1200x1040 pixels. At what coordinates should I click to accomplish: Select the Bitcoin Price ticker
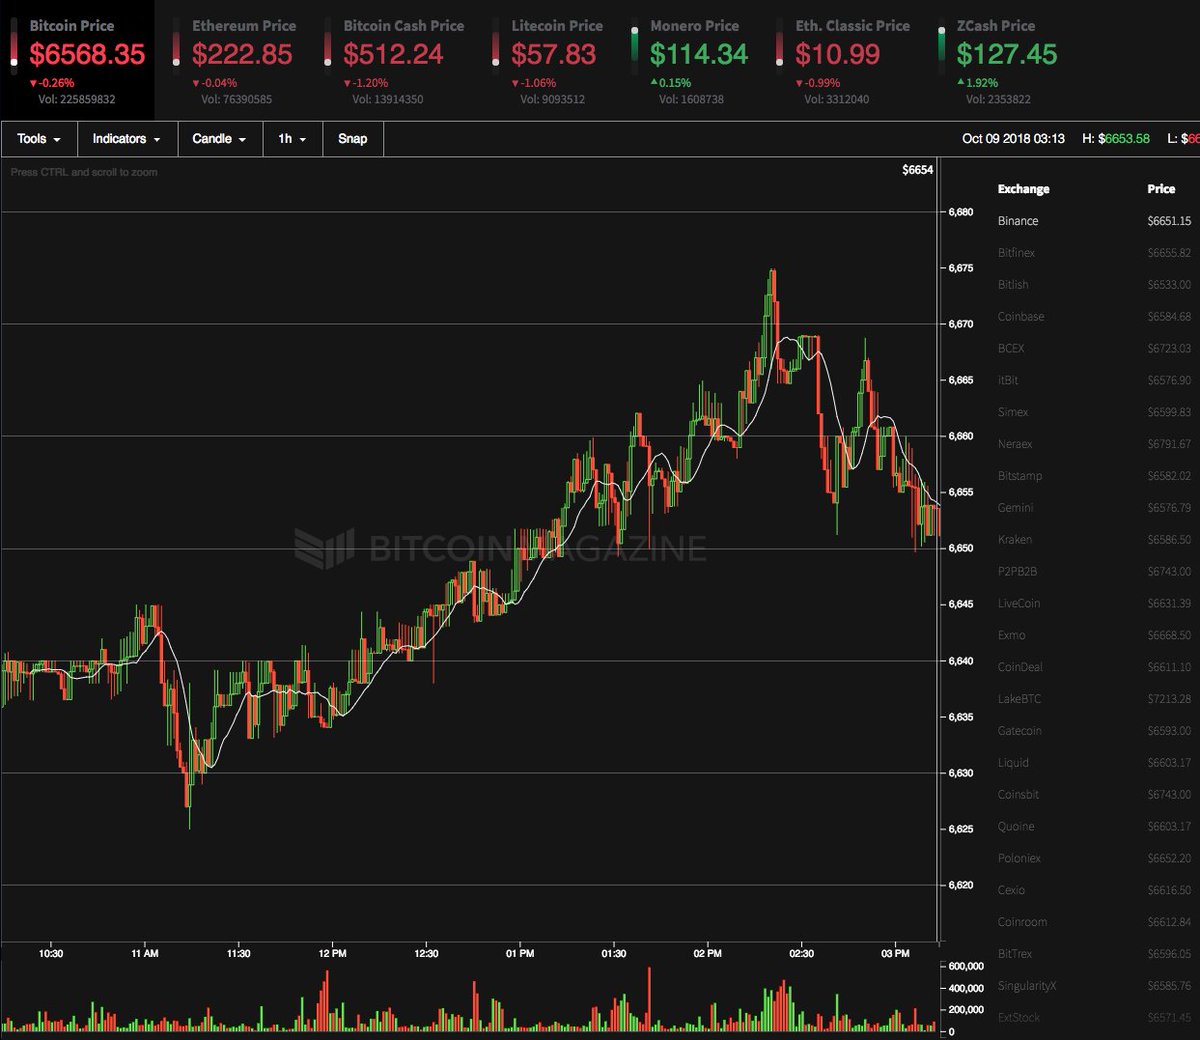click(x=77, y=60)
